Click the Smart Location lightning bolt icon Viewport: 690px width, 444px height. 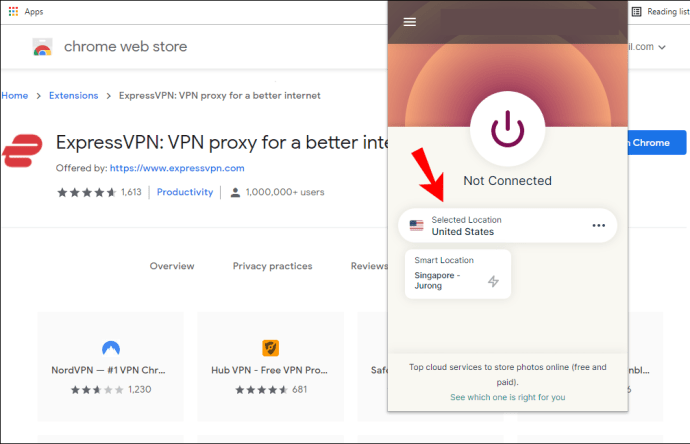pyautogui.click(x=493, y=281)
